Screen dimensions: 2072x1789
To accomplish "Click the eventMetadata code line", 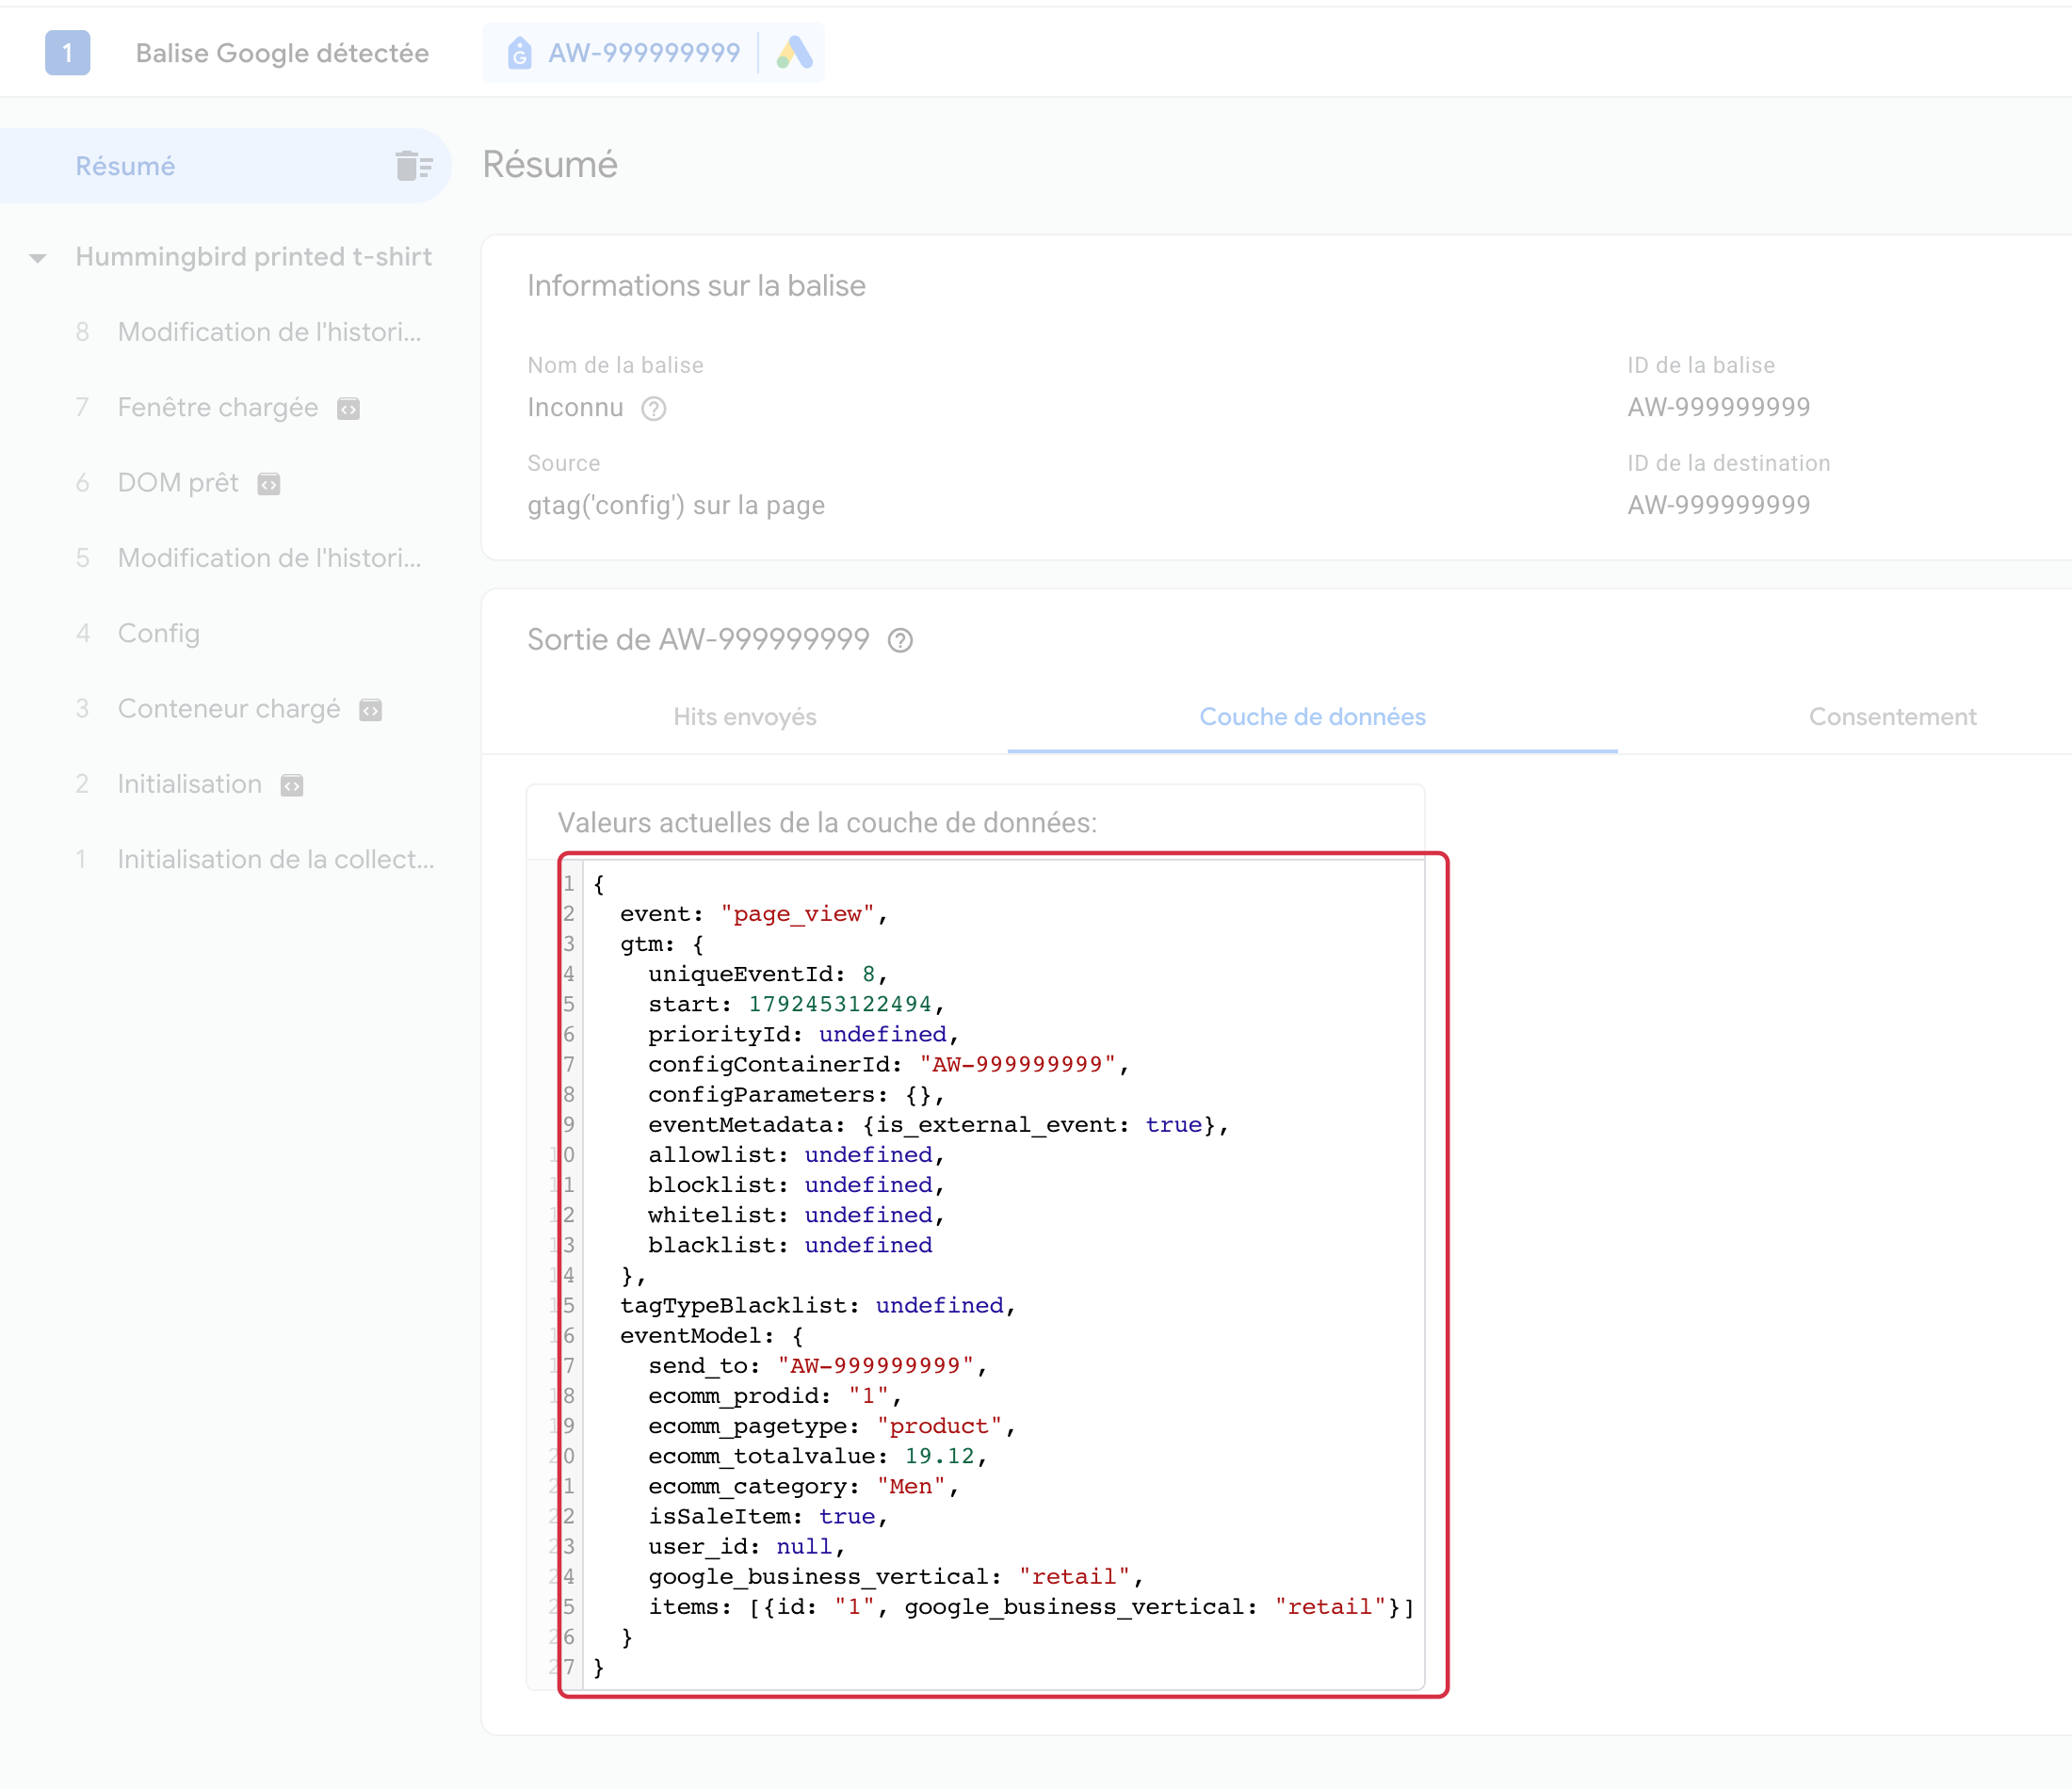I will point(938,1125).
